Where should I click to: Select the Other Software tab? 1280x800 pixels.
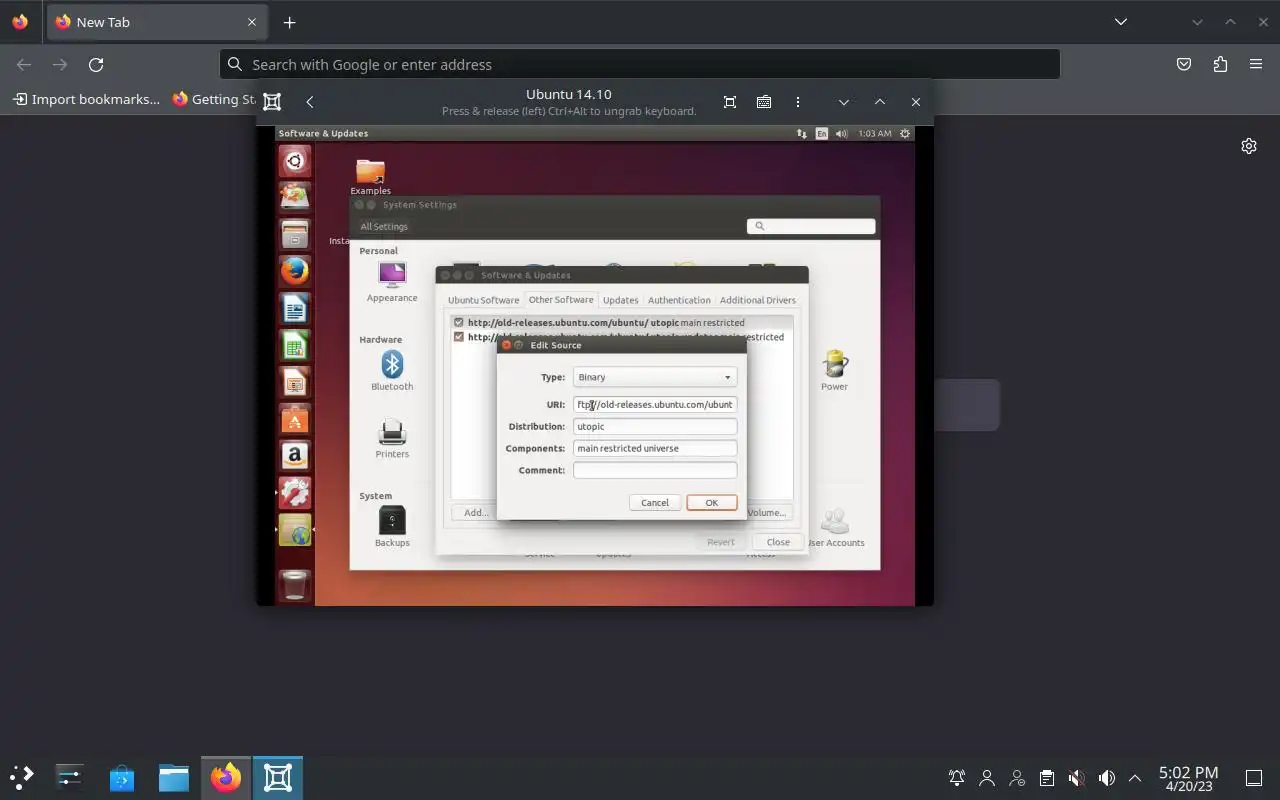pyautogui.click(x=561, y=299)
